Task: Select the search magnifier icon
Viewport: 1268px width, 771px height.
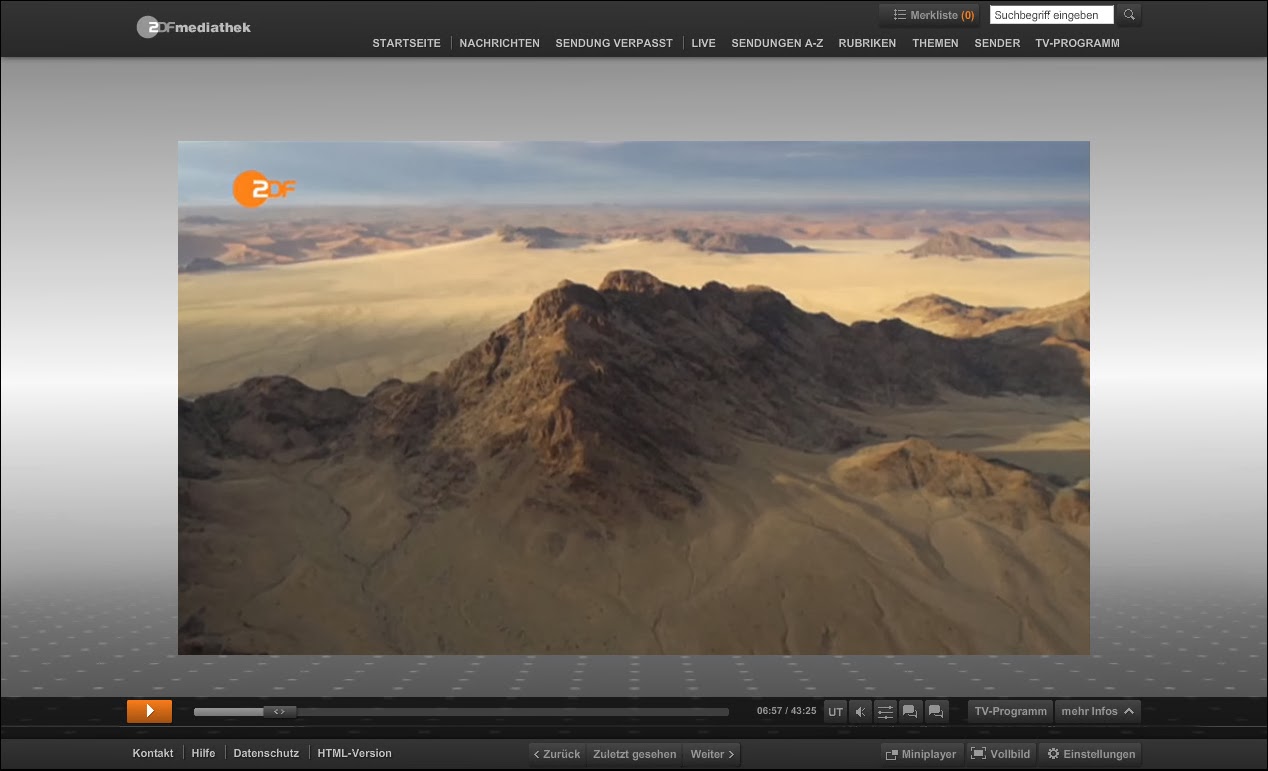Action: (1128, 14)
